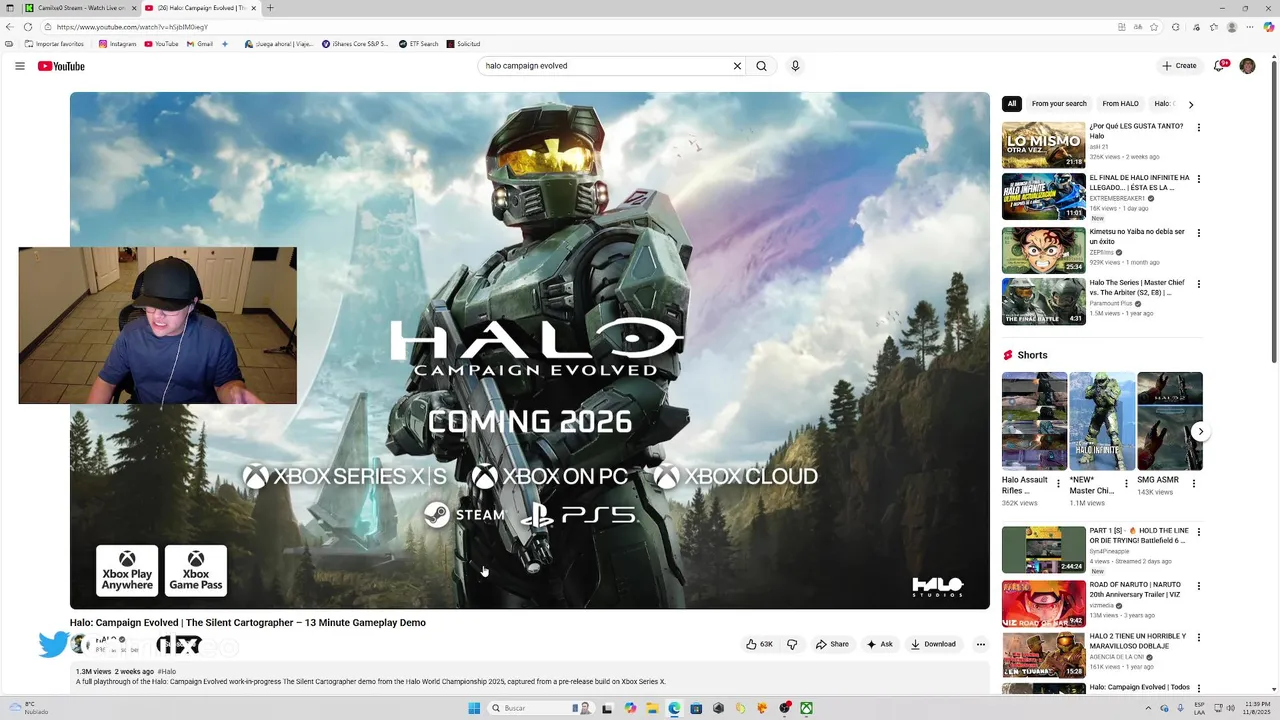1280x720 pixels.
Task: Click the magnifier search button
Action: [761, 66]
